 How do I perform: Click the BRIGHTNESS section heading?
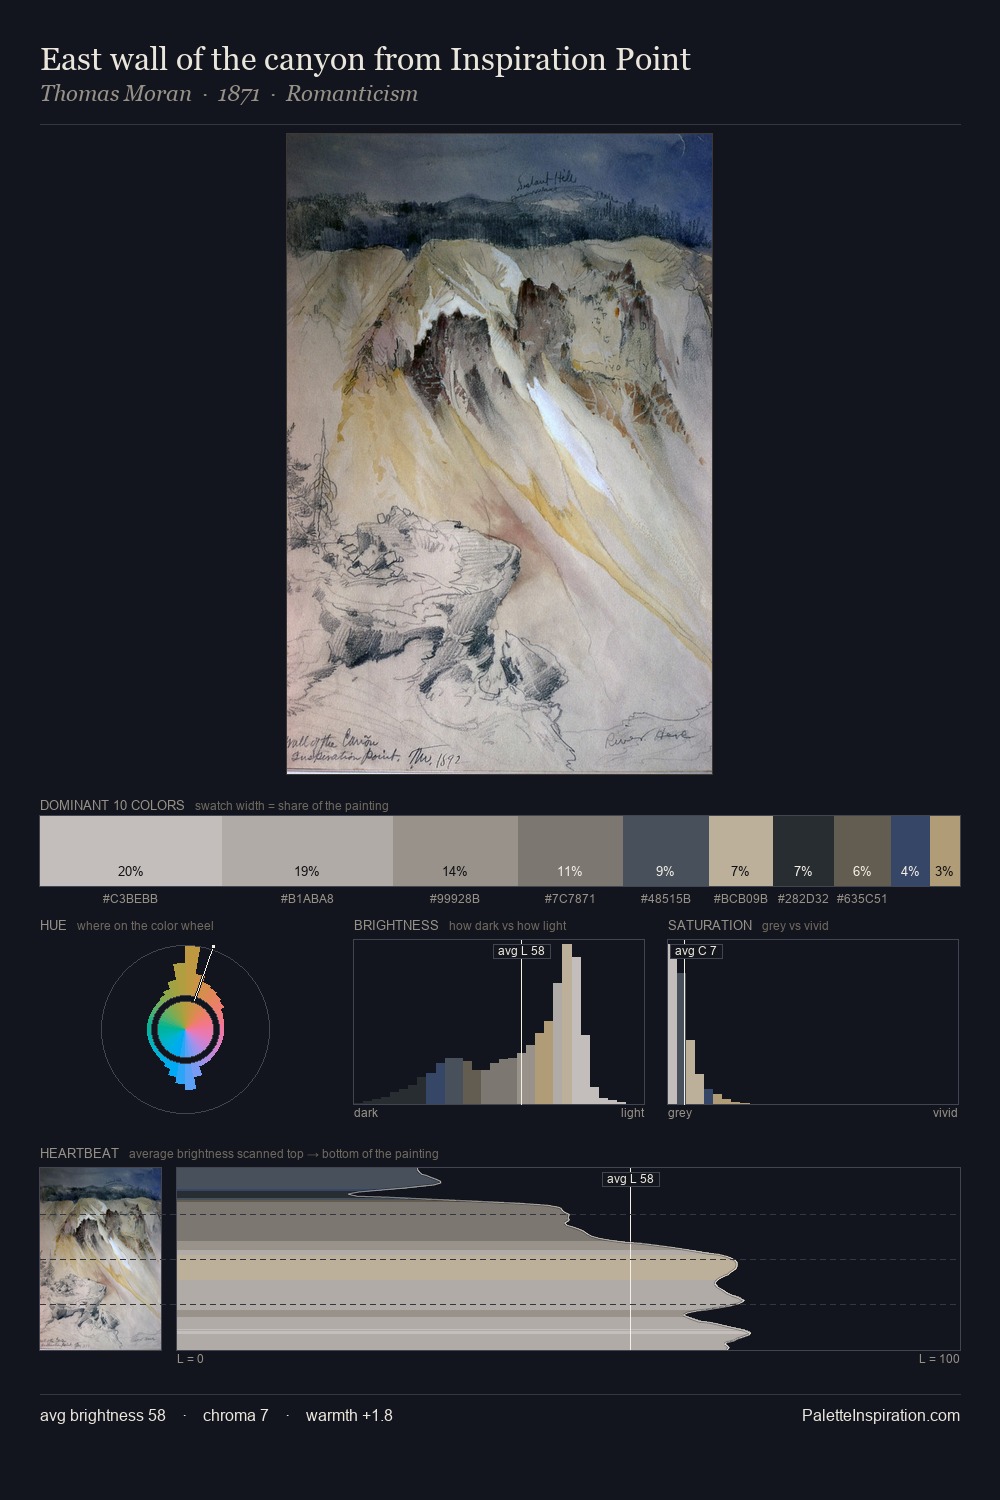(396, 926)
